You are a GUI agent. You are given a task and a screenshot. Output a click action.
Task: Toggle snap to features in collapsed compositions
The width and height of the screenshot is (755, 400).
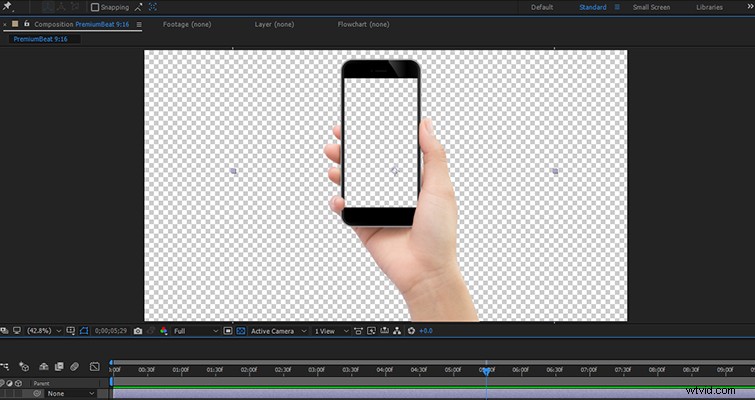(153, 7)
